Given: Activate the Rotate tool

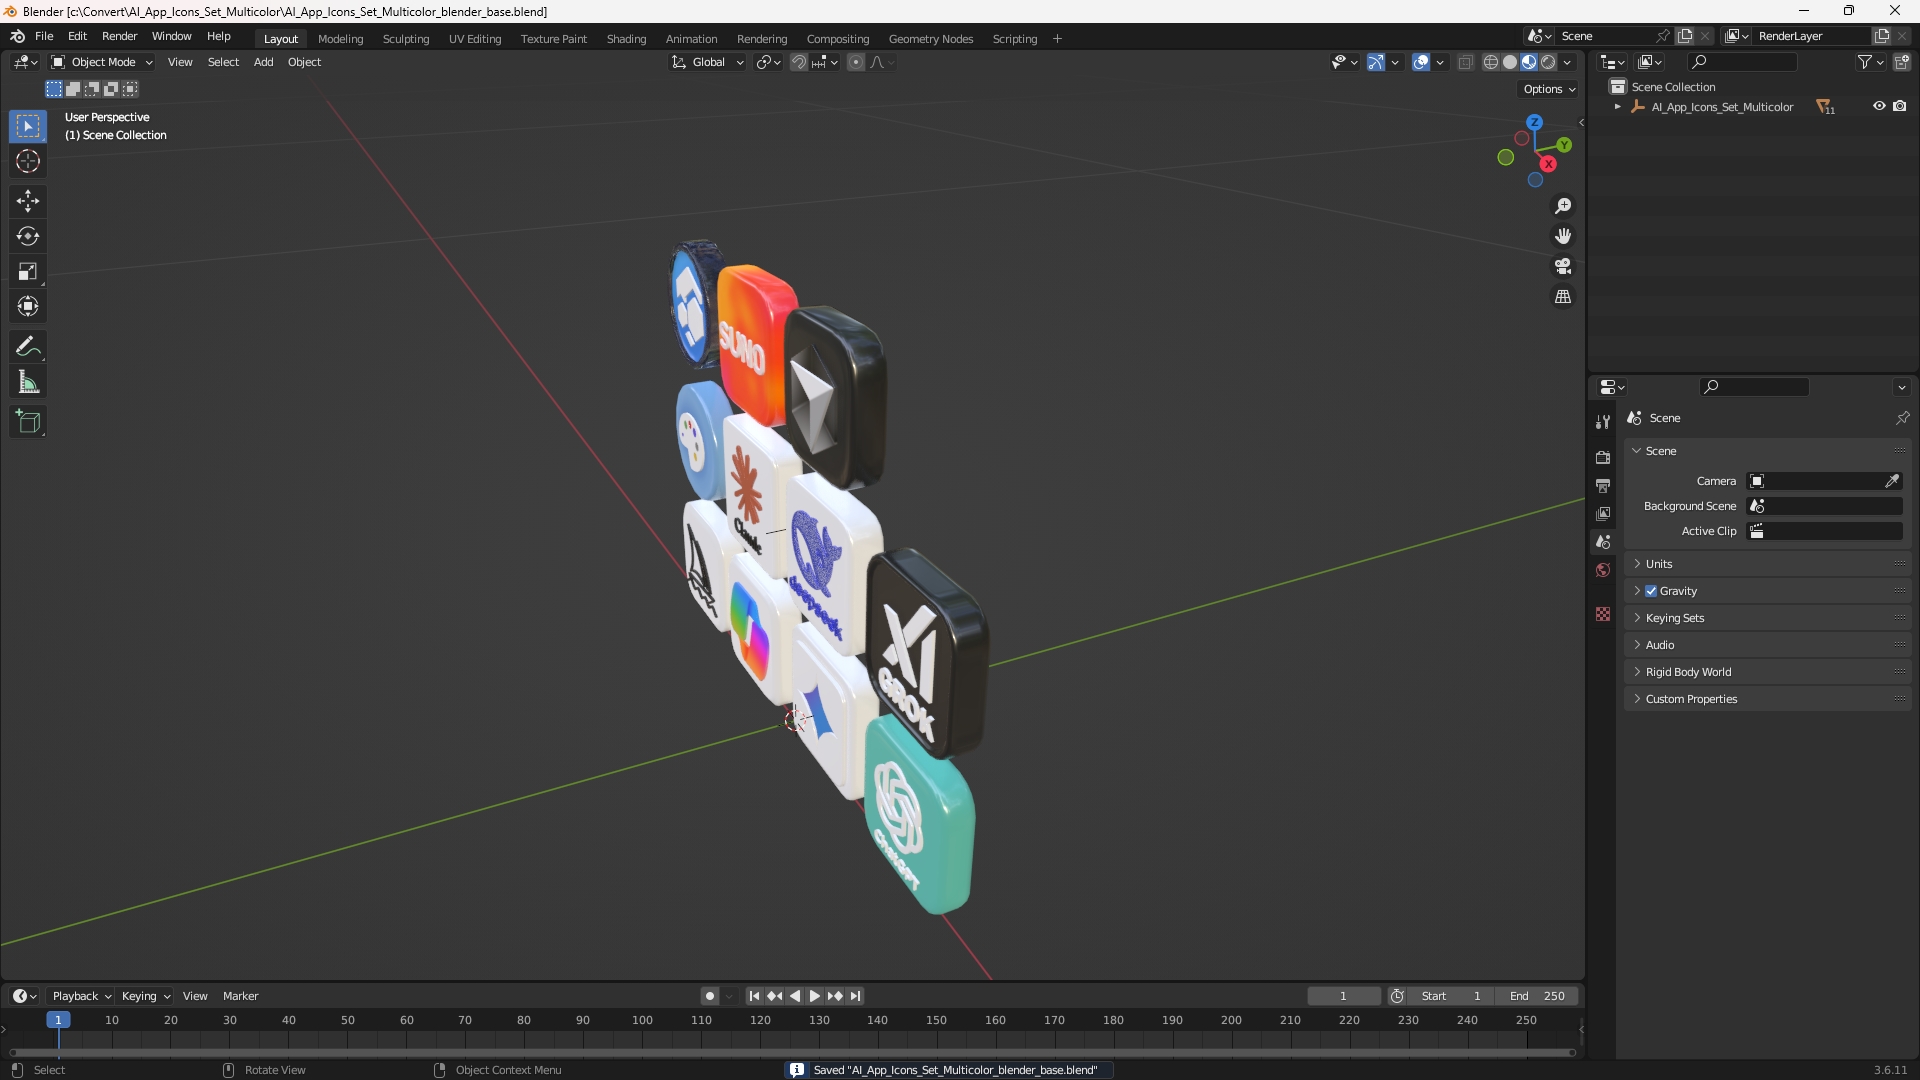Looking at the screenshot, I should 28,236.
